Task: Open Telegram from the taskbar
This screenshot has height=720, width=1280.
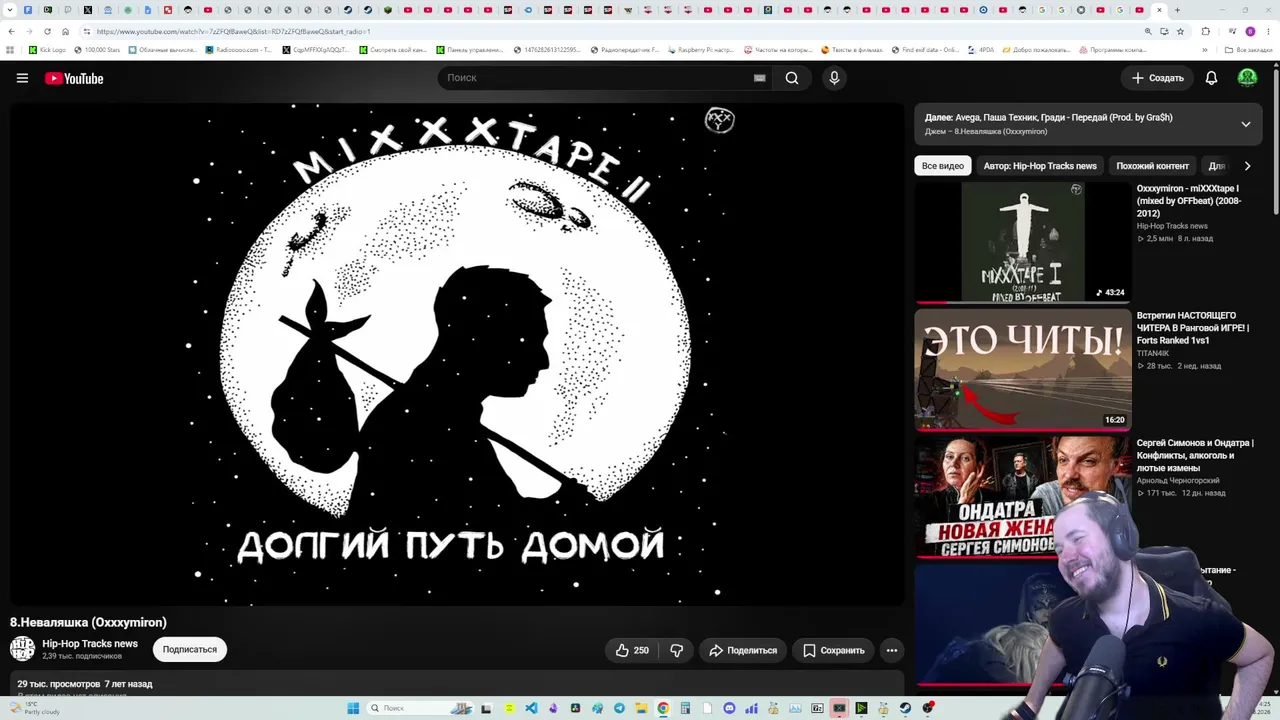Action: tap(619, 708)
